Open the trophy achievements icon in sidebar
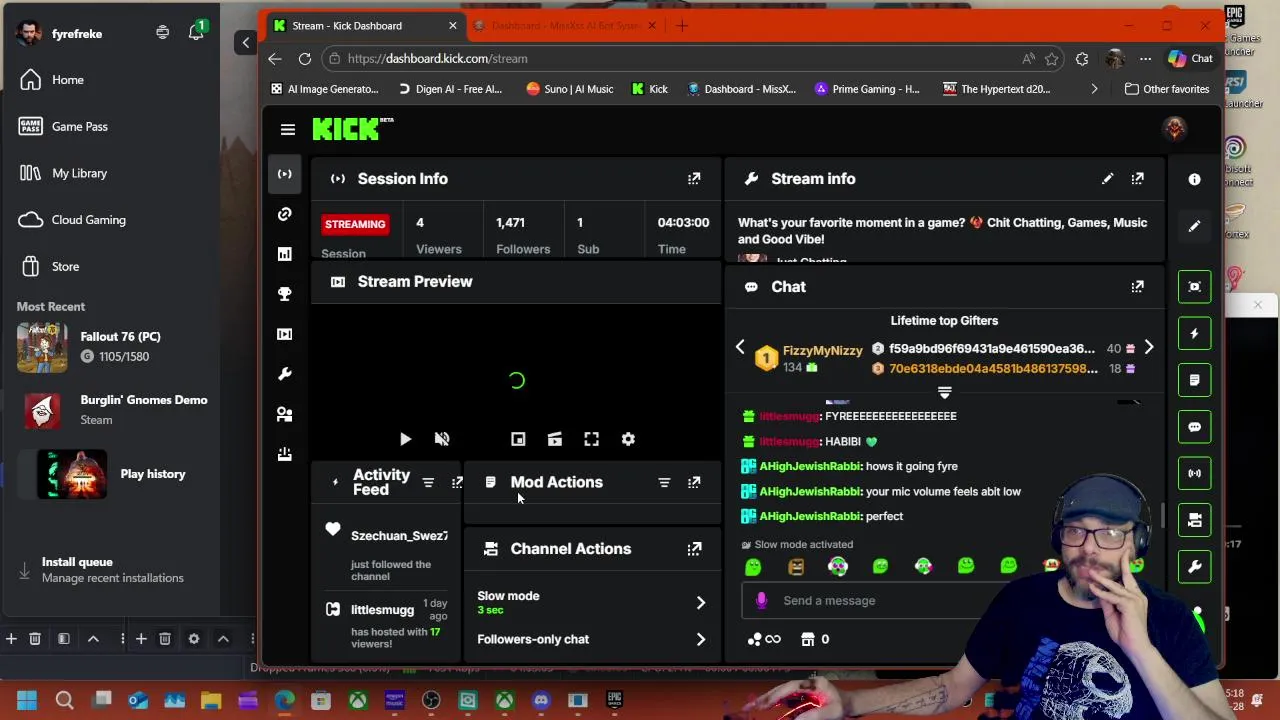This screenshot has height=720, width=1280. (285, 294)
